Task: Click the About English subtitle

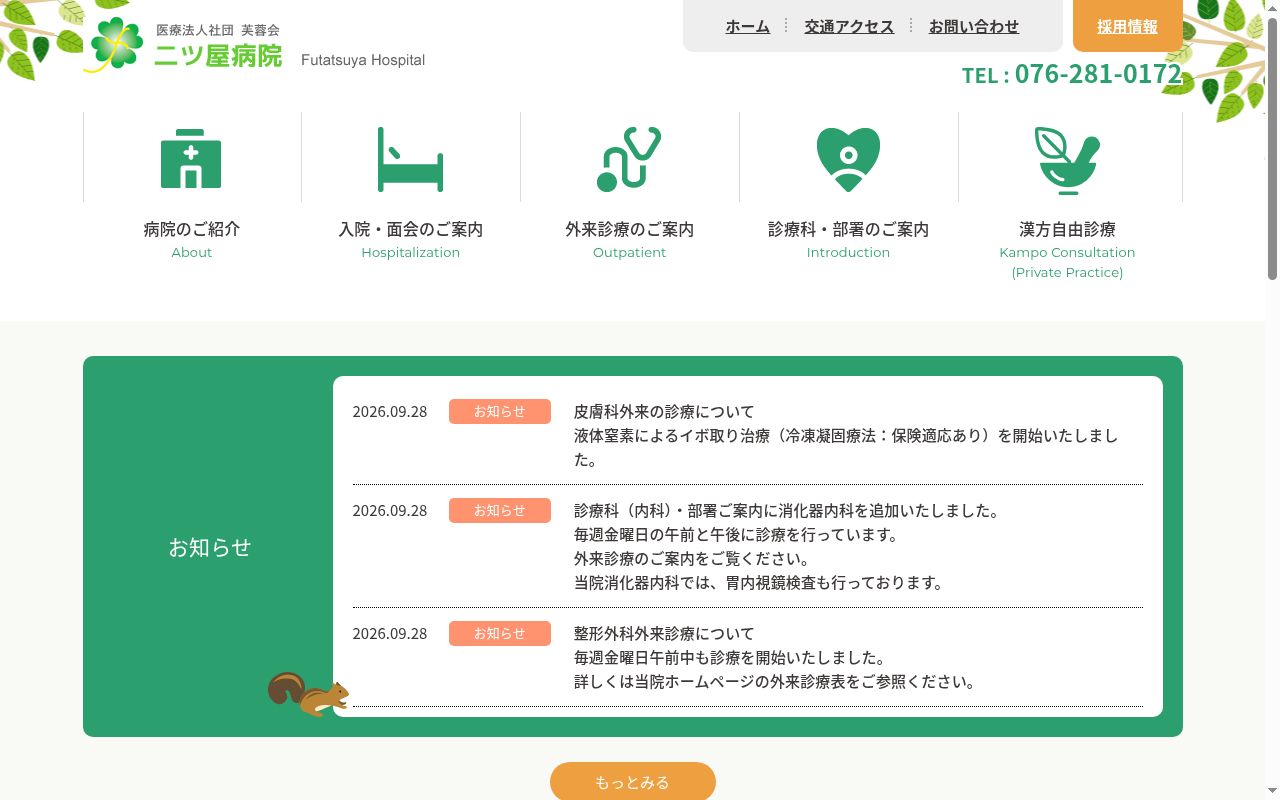Action: pos(192,252)
